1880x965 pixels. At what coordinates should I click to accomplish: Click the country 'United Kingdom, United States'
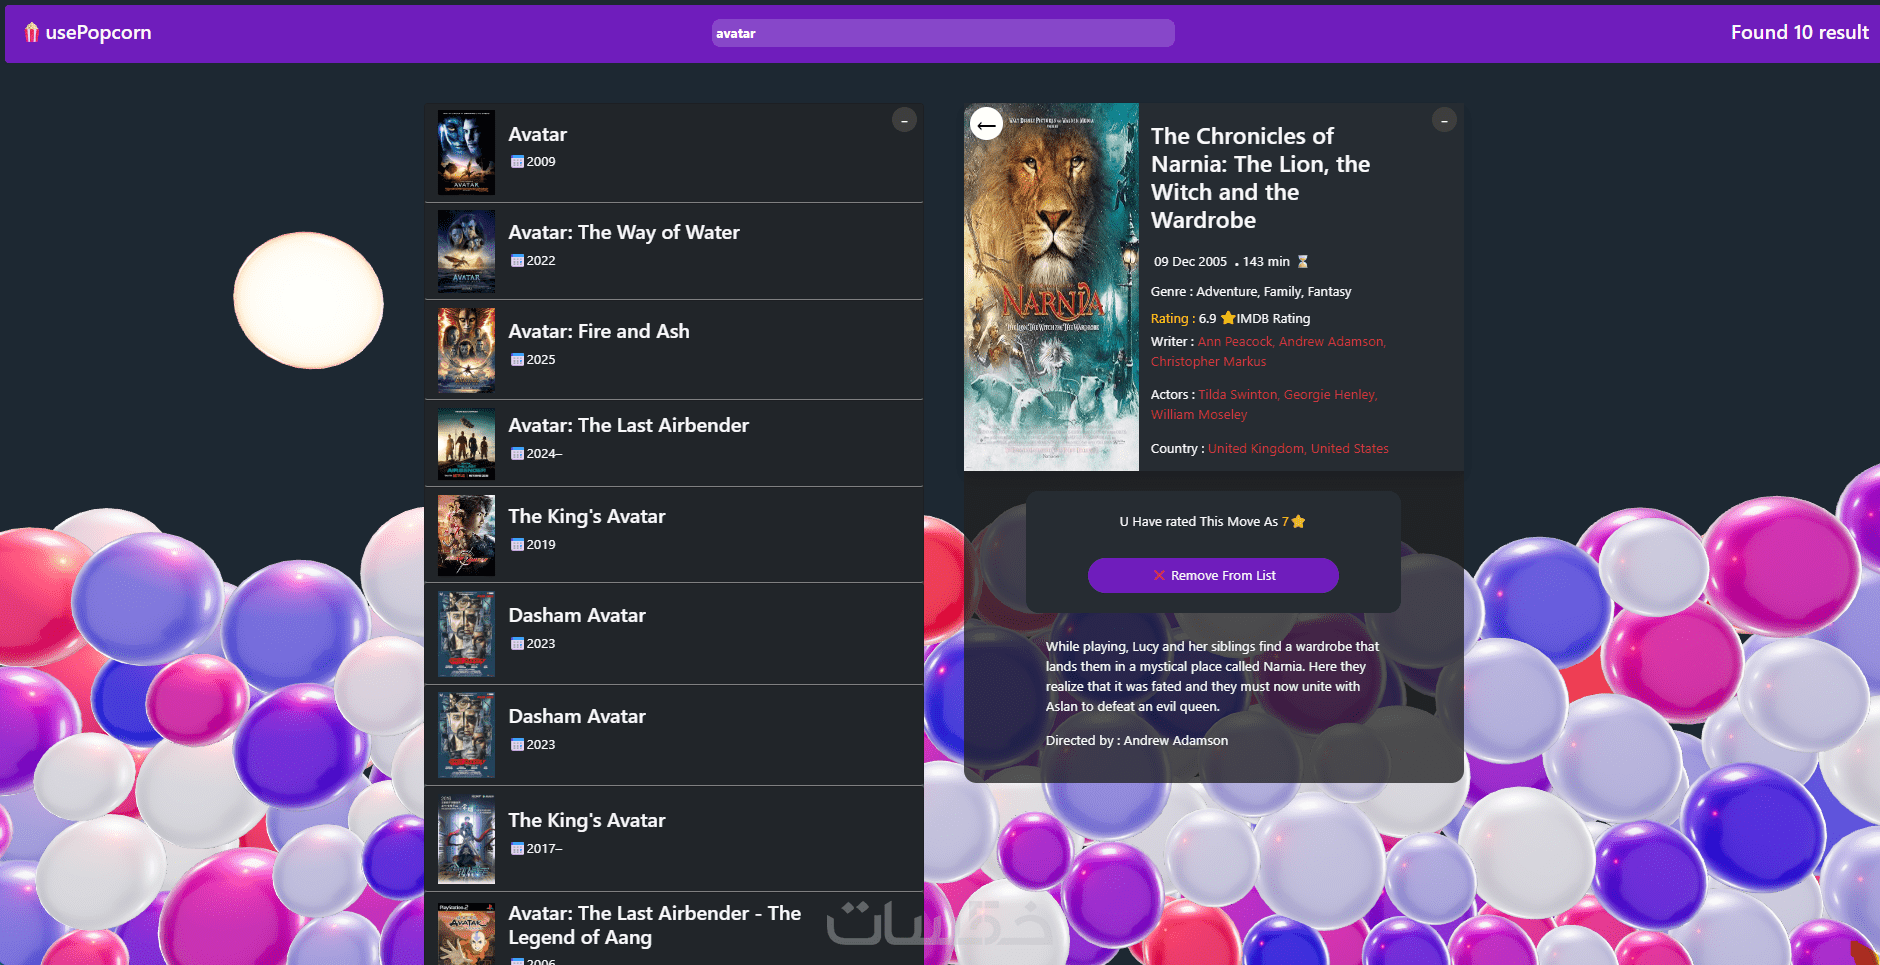(x=1298, y=449)
